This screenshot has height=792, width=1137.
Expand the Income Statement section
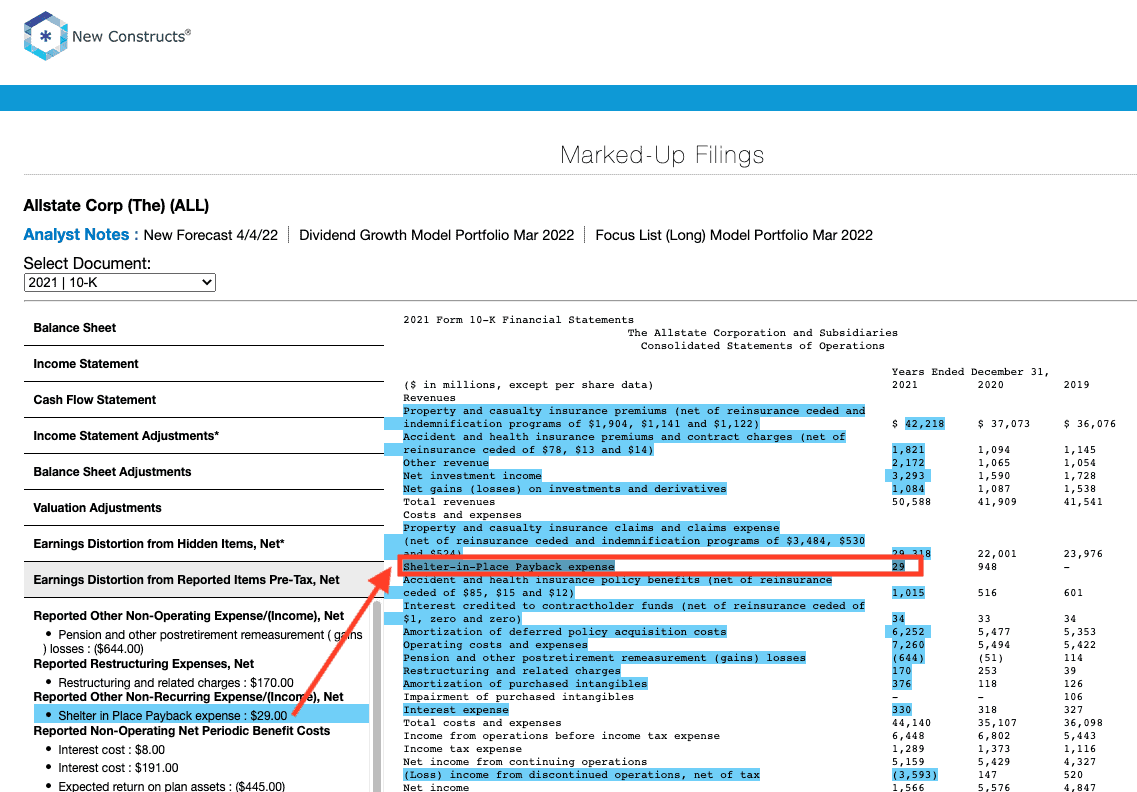204,364
